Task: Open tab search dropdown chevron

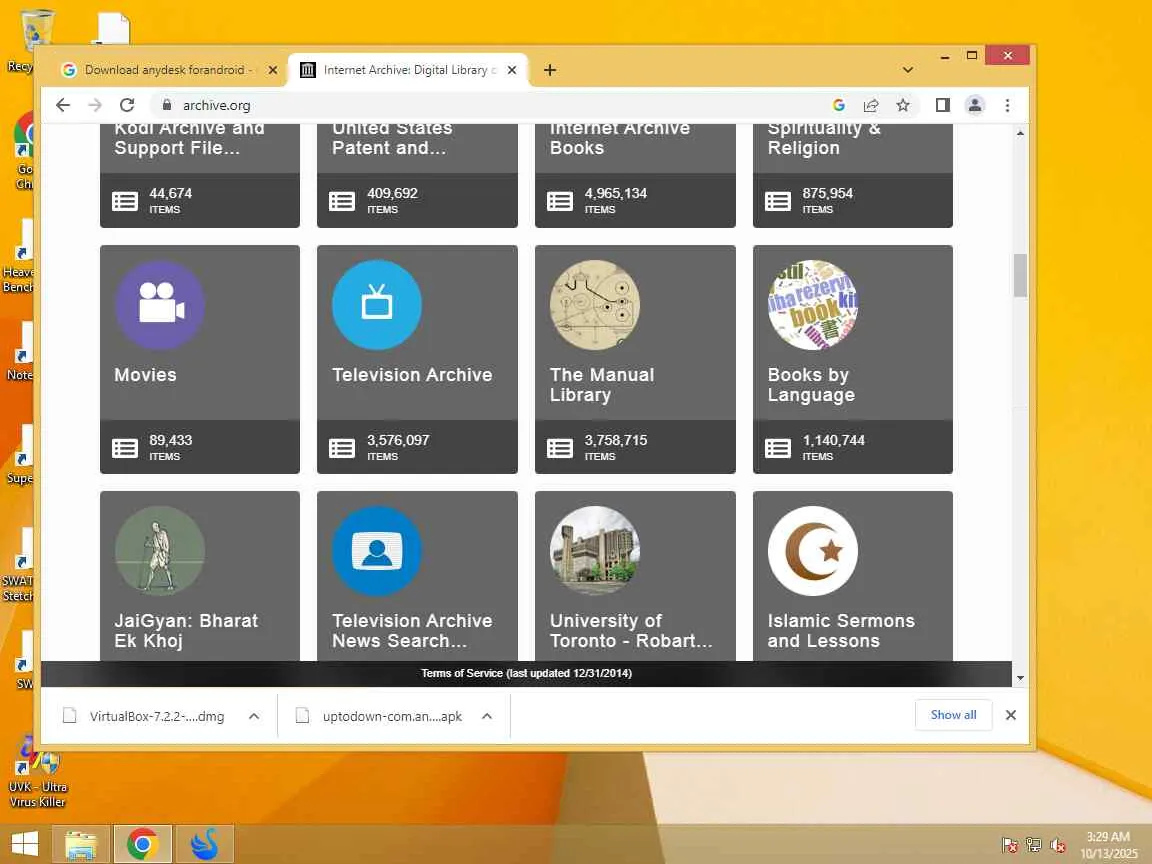Action: (x=908, y=70)
